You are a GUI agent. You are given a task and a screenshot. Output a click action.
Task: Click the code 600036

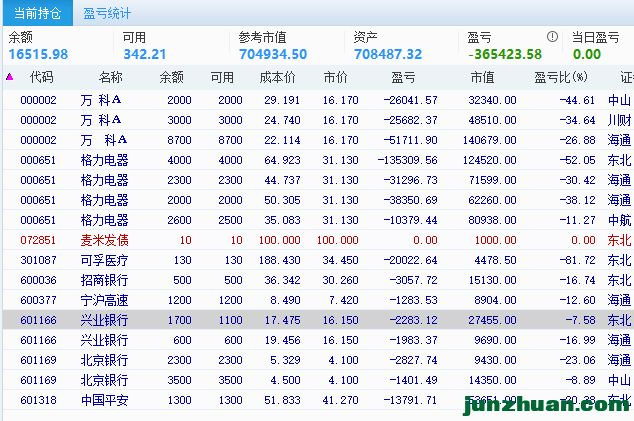(x=38, y=280)
